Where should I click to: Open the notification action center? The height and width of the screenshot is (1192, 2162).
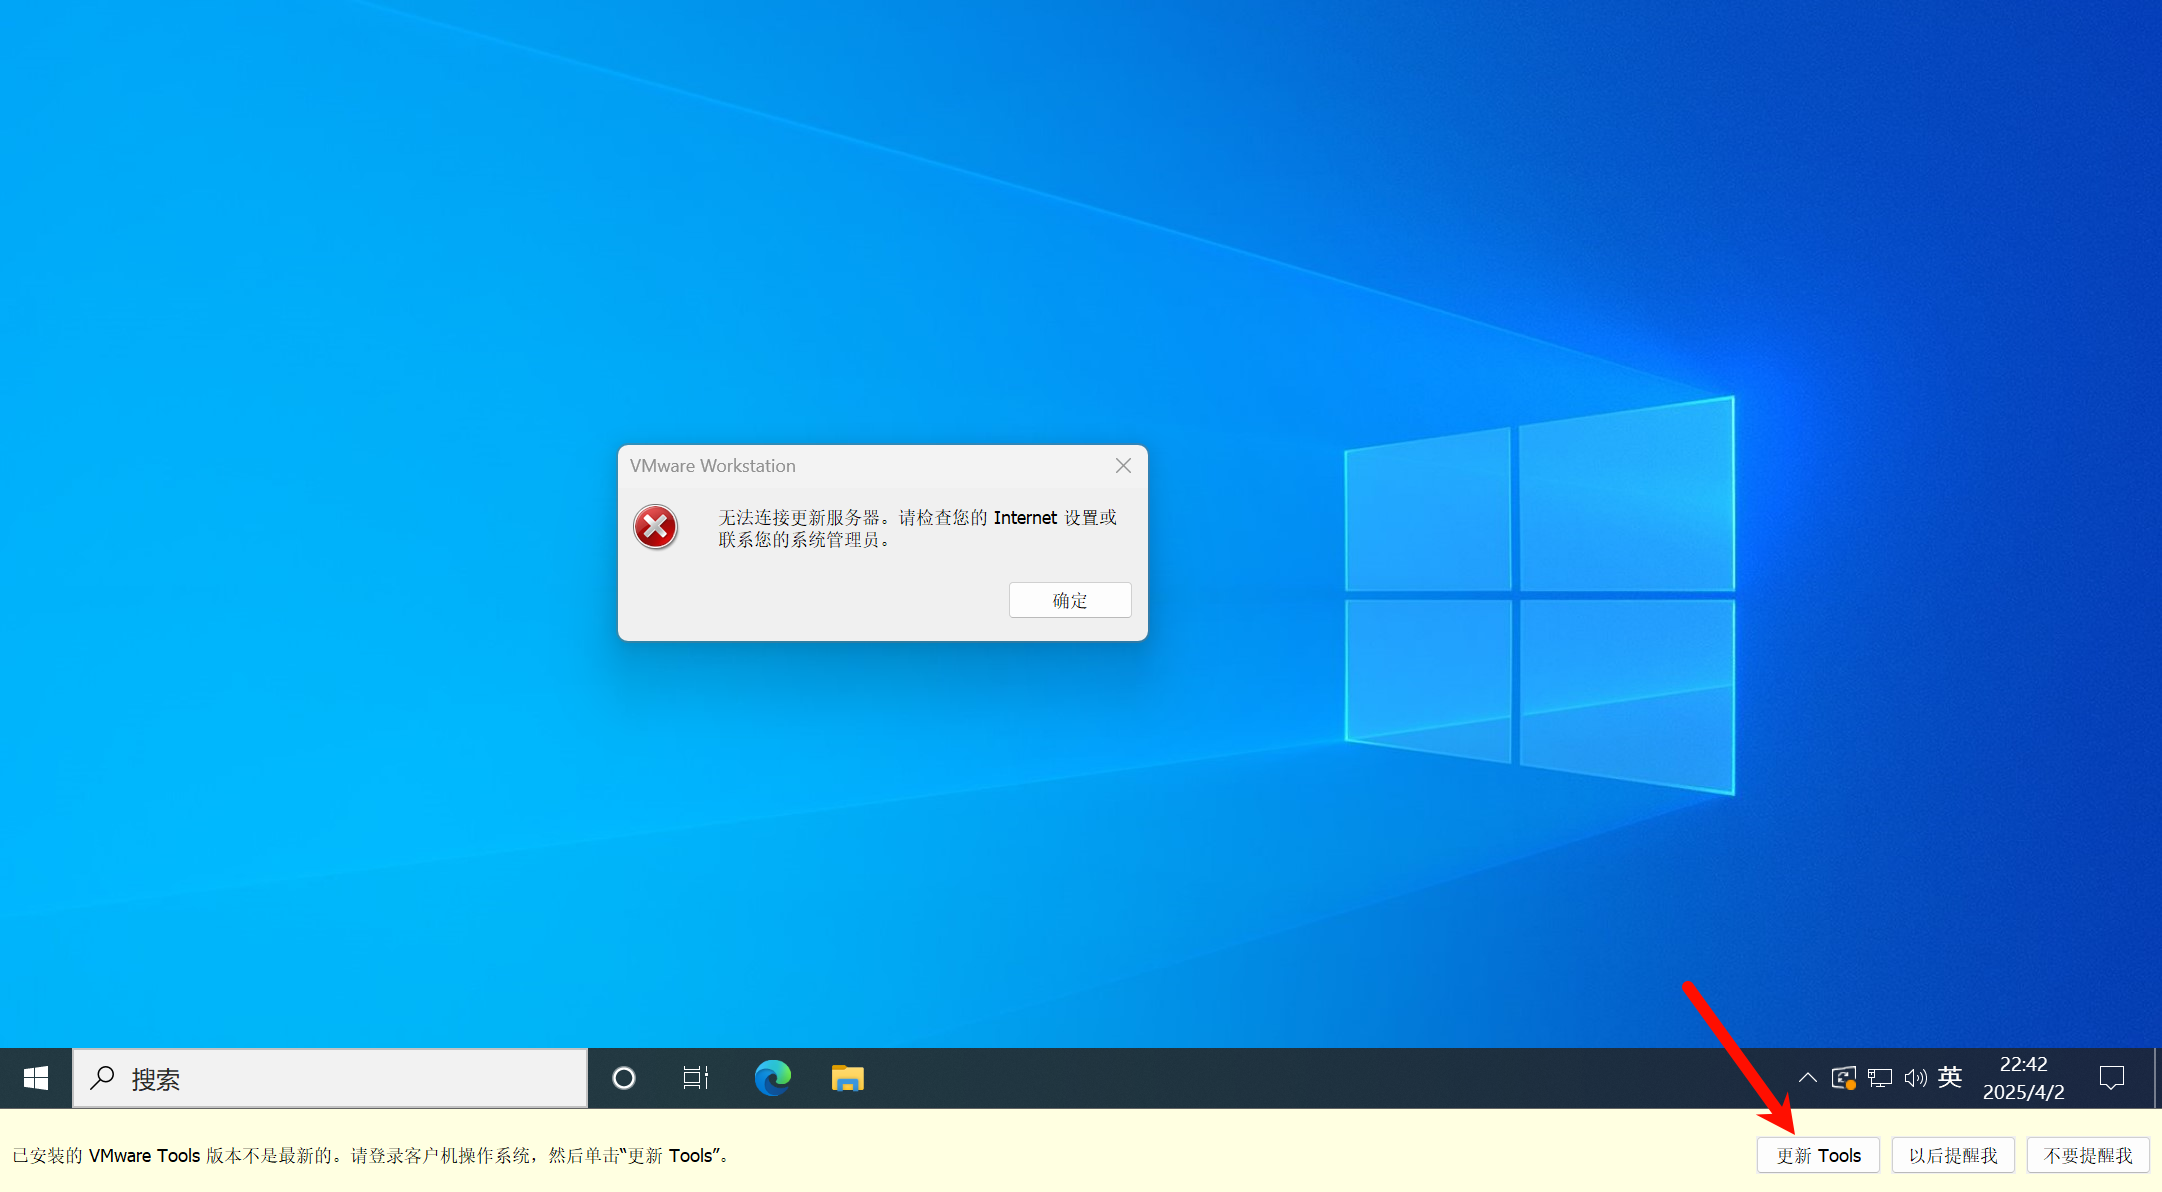pyautogui.click(x=2111, y=1078)
